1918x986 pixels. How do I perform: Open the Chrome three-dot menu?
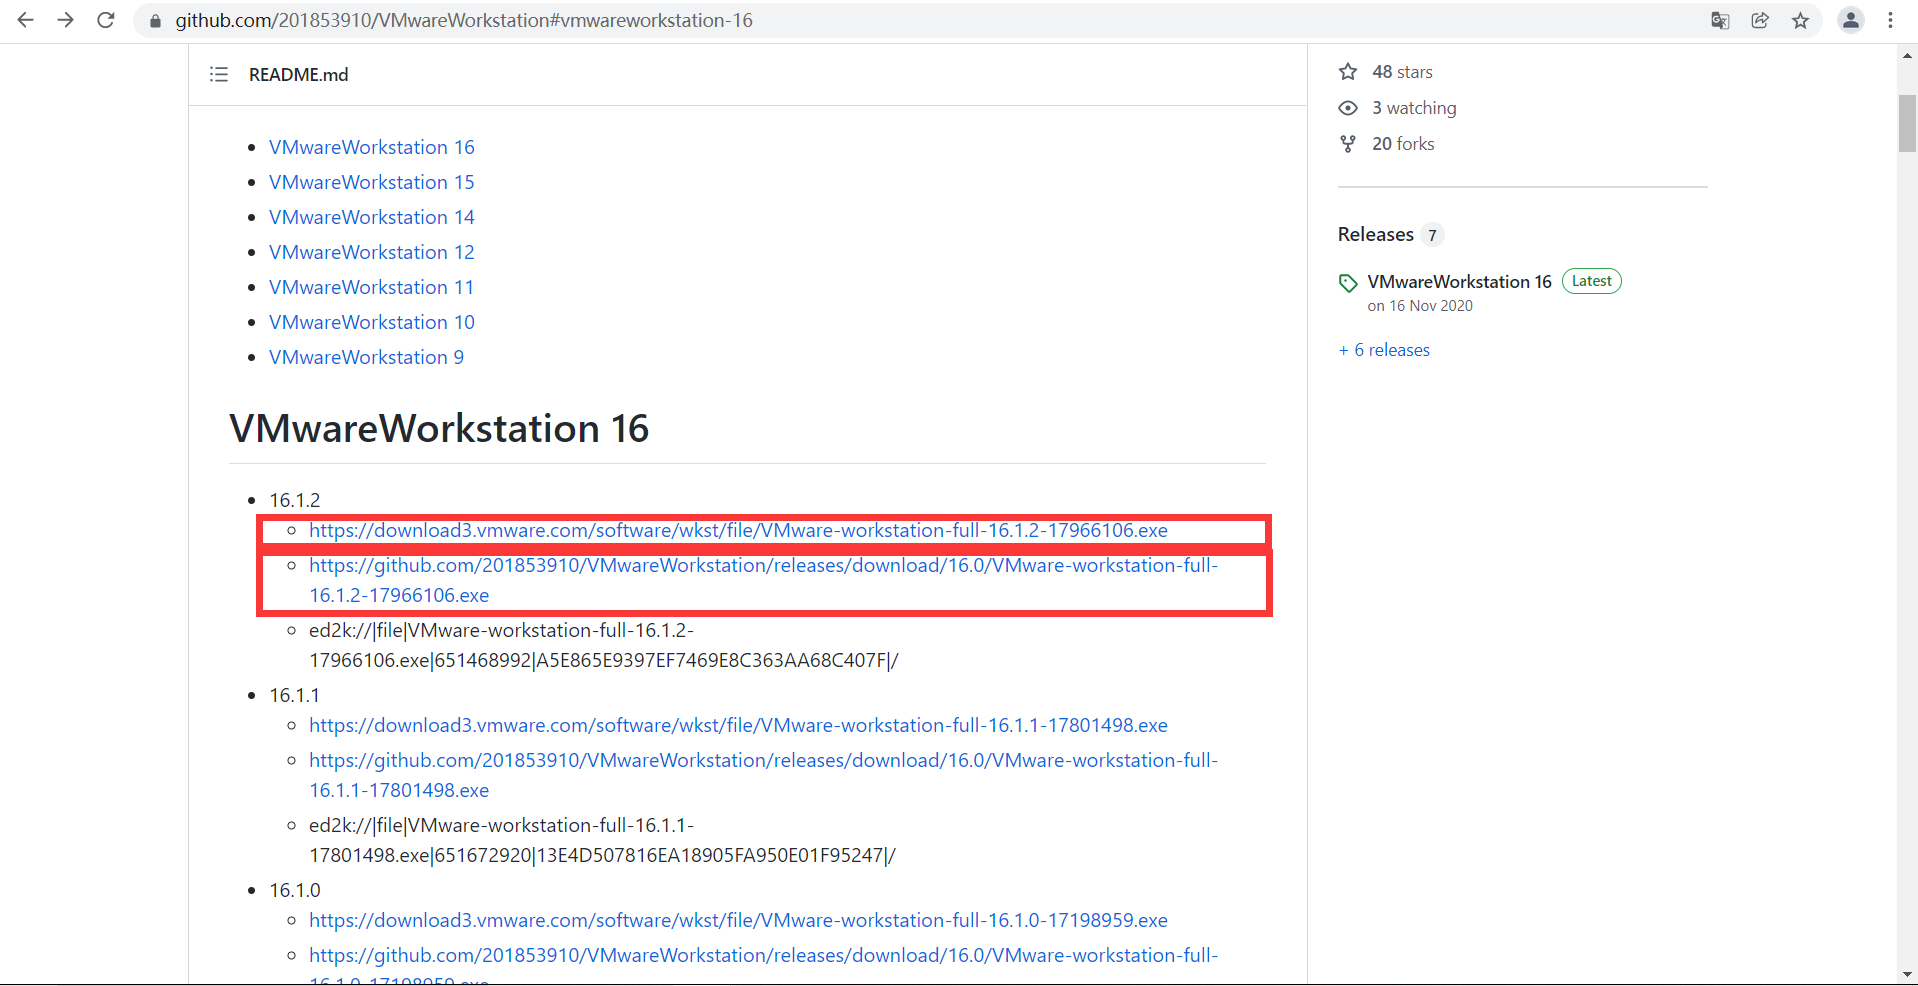pos(1891,20)
